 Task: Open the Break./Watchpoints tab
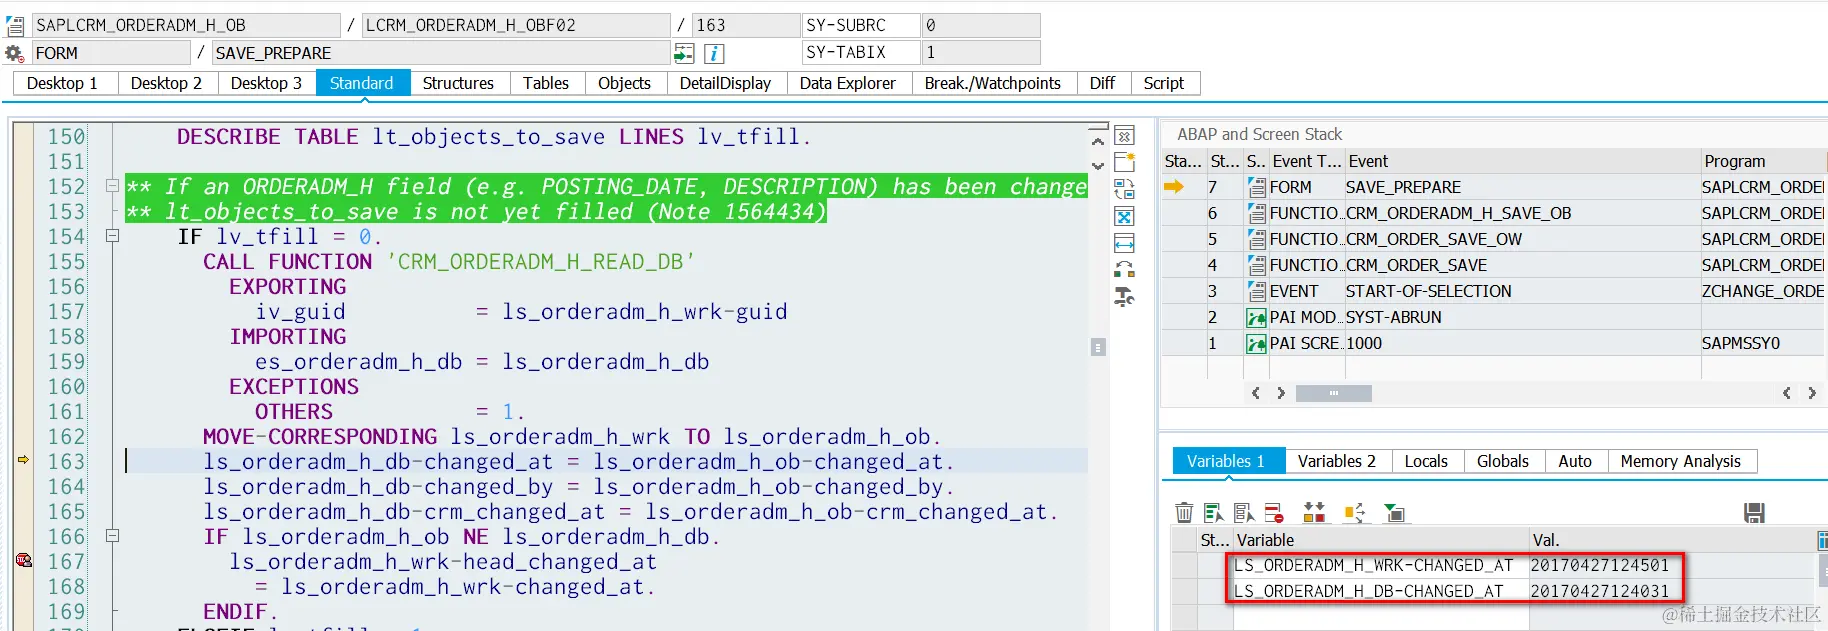click(993, 83)
